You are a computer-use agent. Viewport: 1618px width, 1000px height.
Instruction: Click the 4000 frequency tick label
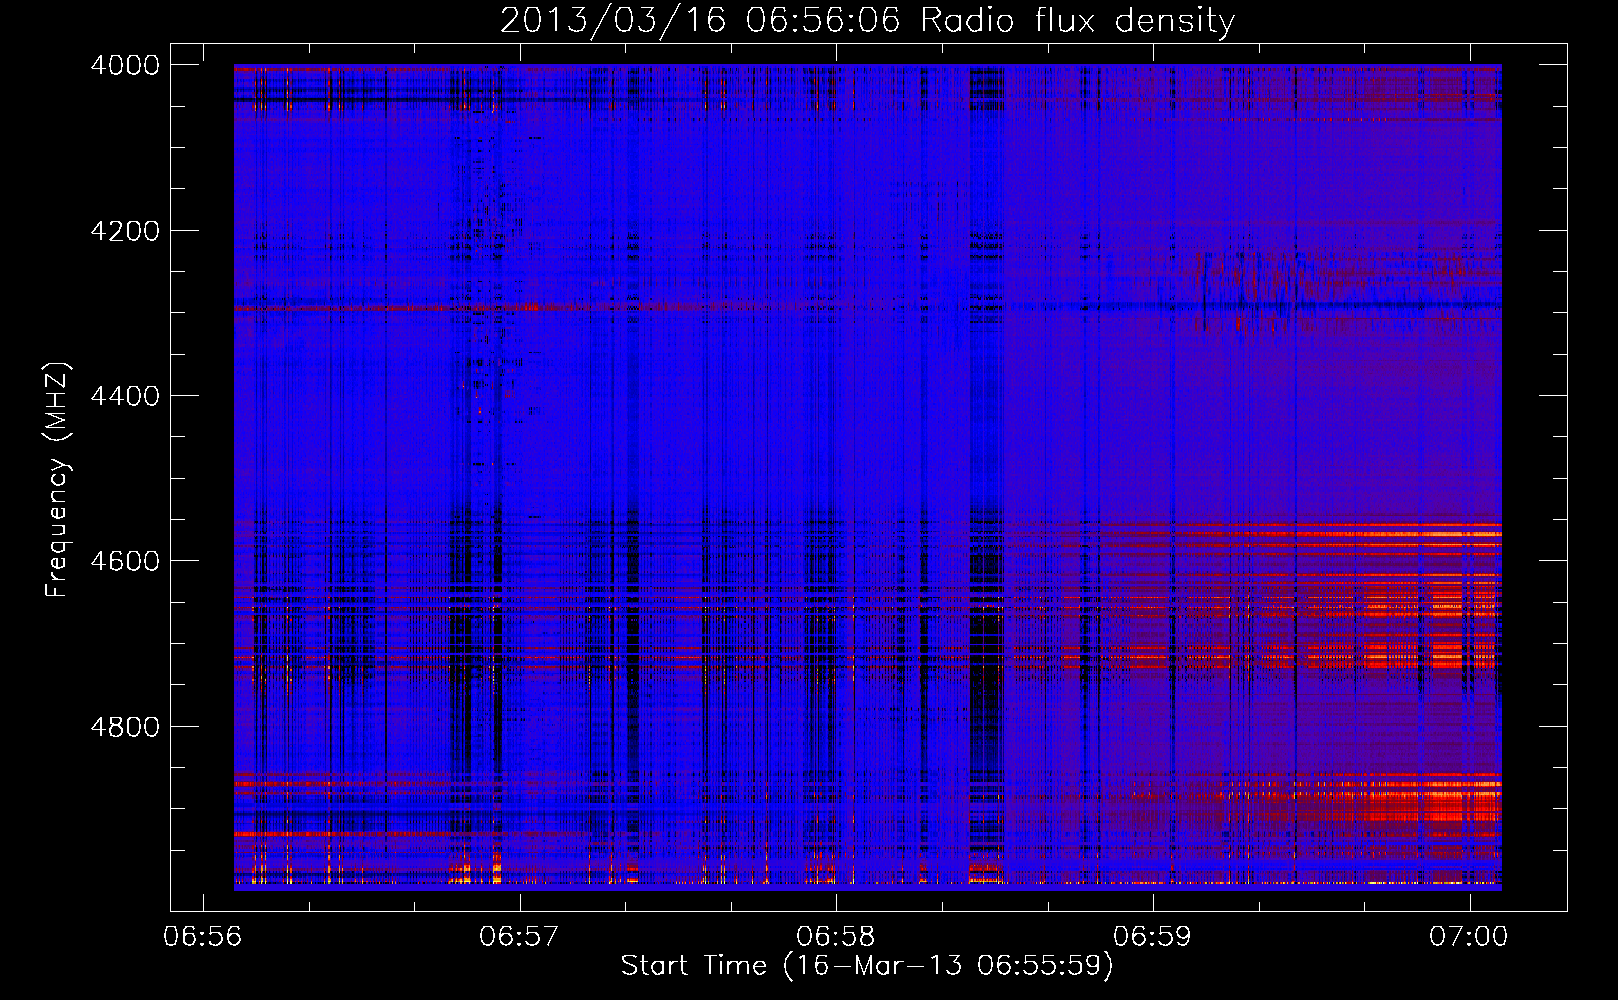[125, 65]
